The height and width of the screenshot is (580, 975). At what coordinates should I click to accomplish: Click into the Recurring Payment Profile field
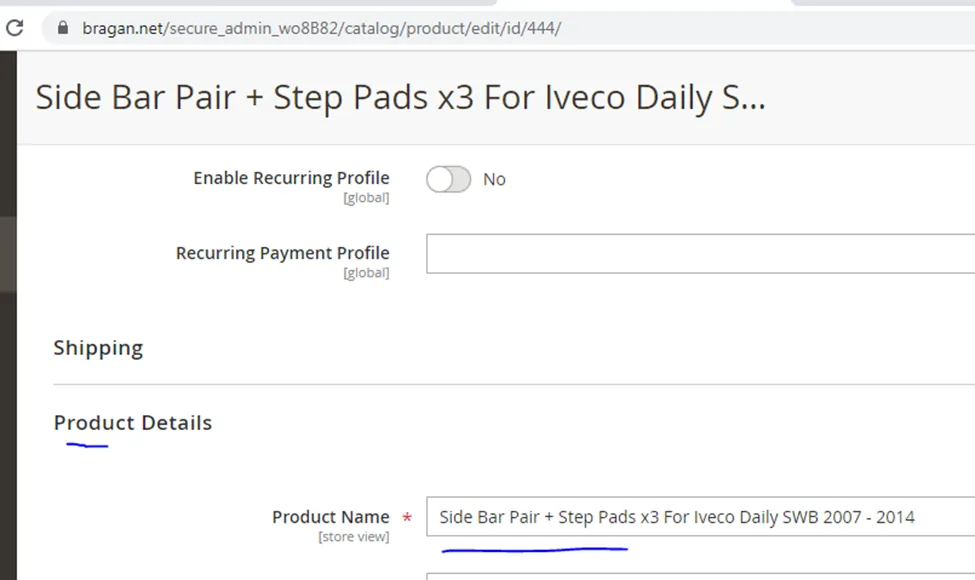tap(700, 254)
